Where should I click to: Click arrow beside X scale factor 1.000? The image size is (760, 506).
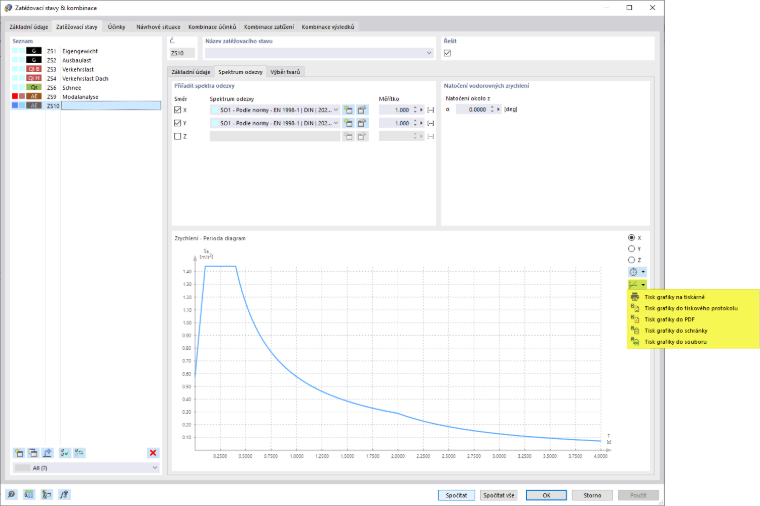pos(421,110)
